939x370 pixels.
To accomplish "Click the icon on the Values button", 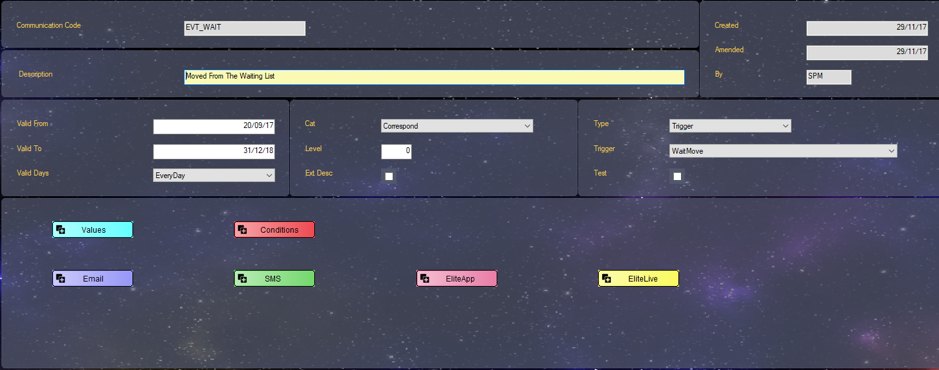I will 60,230.
